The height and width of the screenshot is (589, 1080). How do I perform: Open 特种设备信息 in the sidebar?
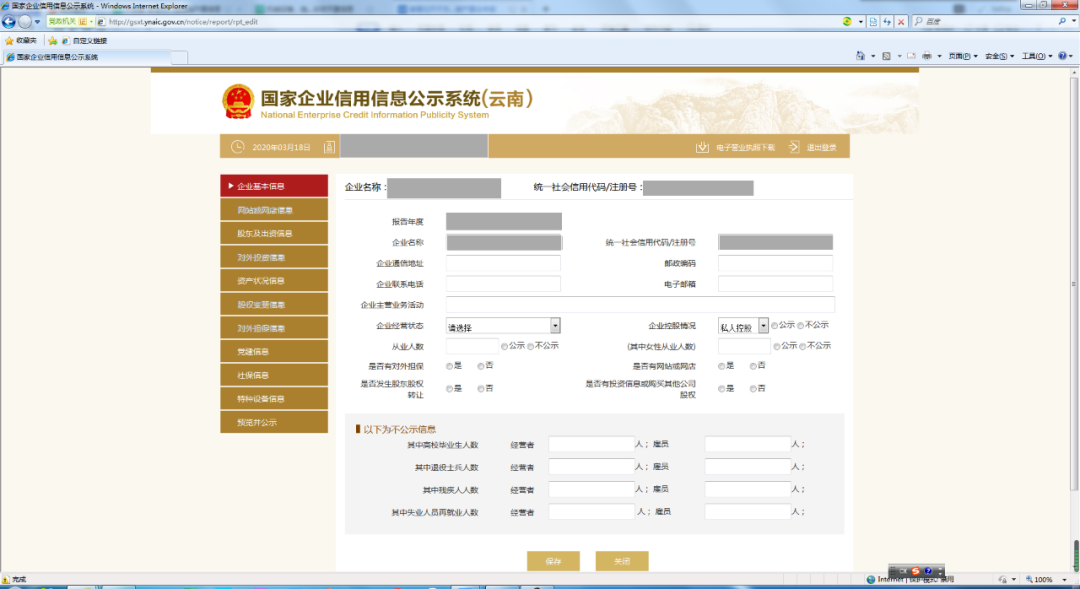coord(274,398)
